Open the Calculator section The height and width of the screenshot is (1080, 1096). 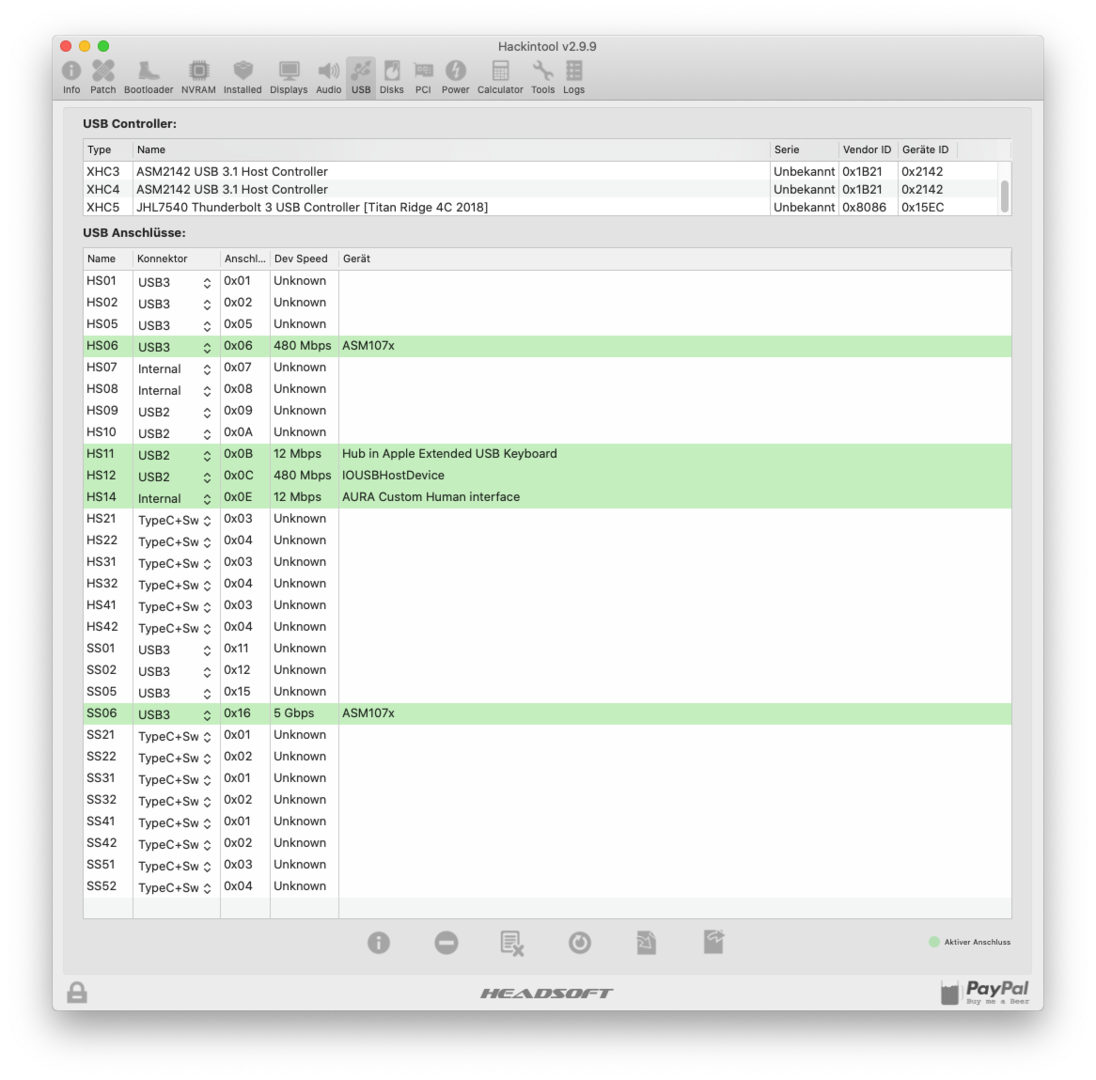point(500,78)
